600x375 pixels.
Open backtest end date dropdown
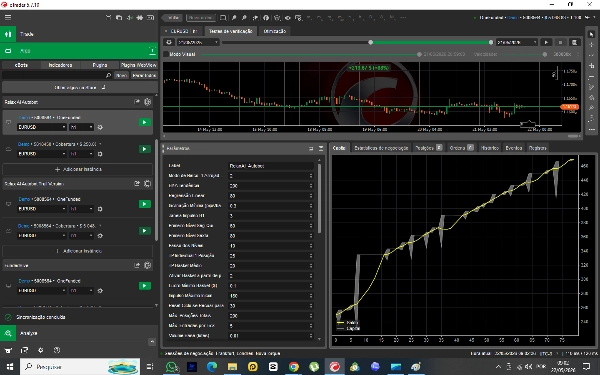tap(517, 42)
